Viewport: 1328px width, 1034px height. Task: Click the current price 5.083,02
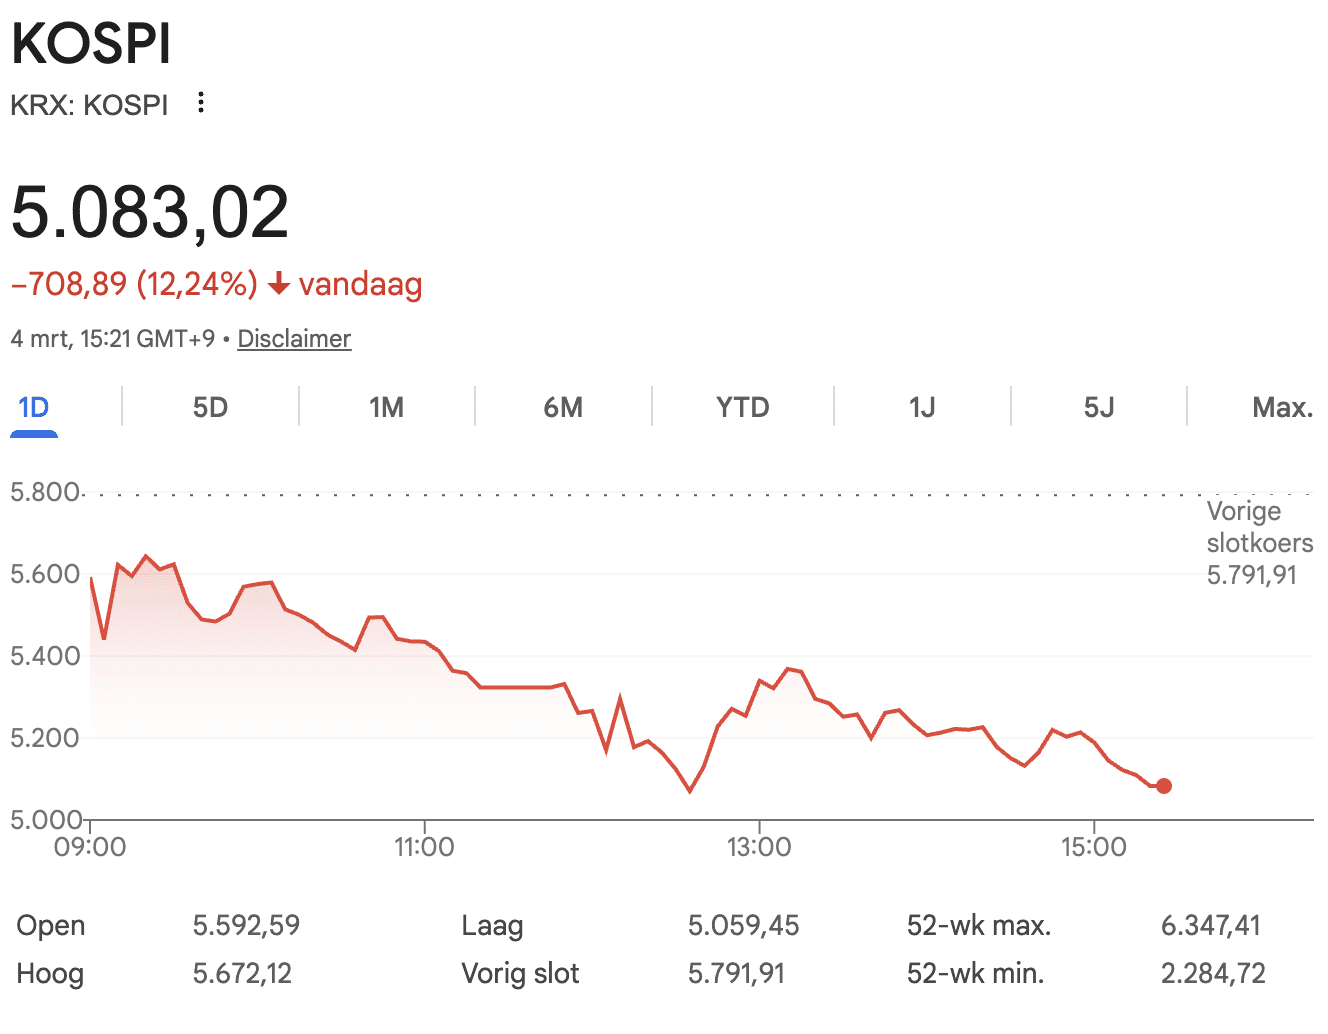click(x=150, y=213)
